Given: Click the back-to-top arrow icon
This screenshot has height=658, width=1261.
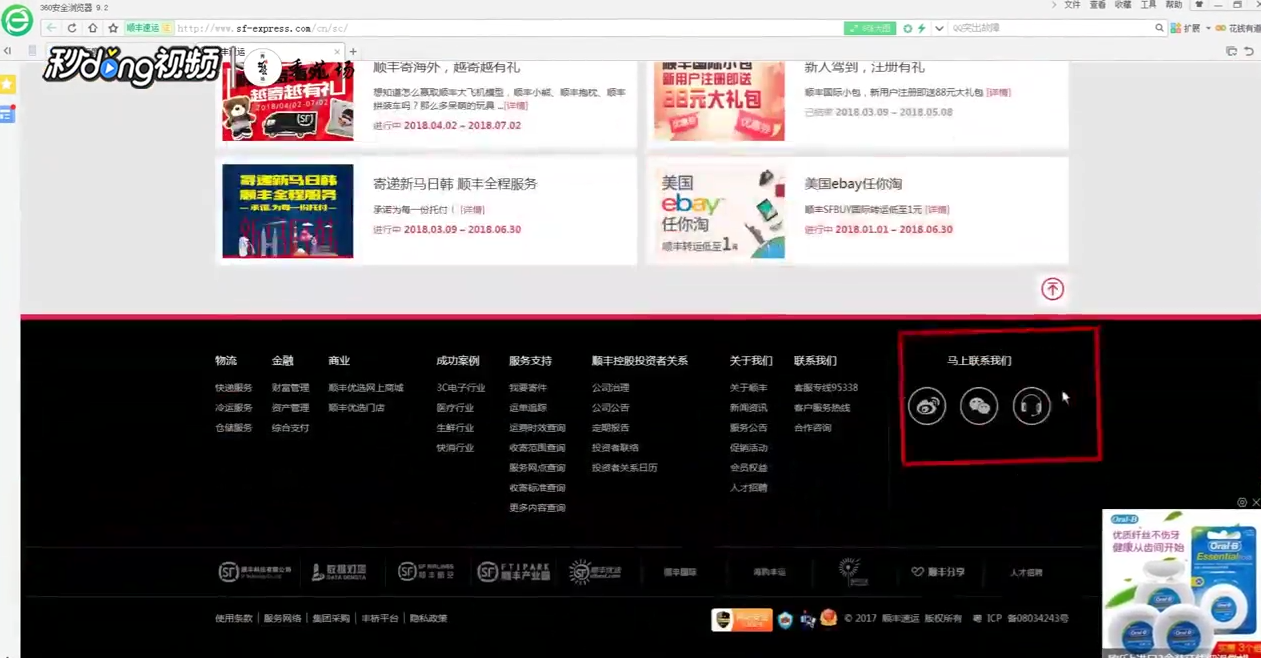Looking at the screenshot, I should point(1052,289).
